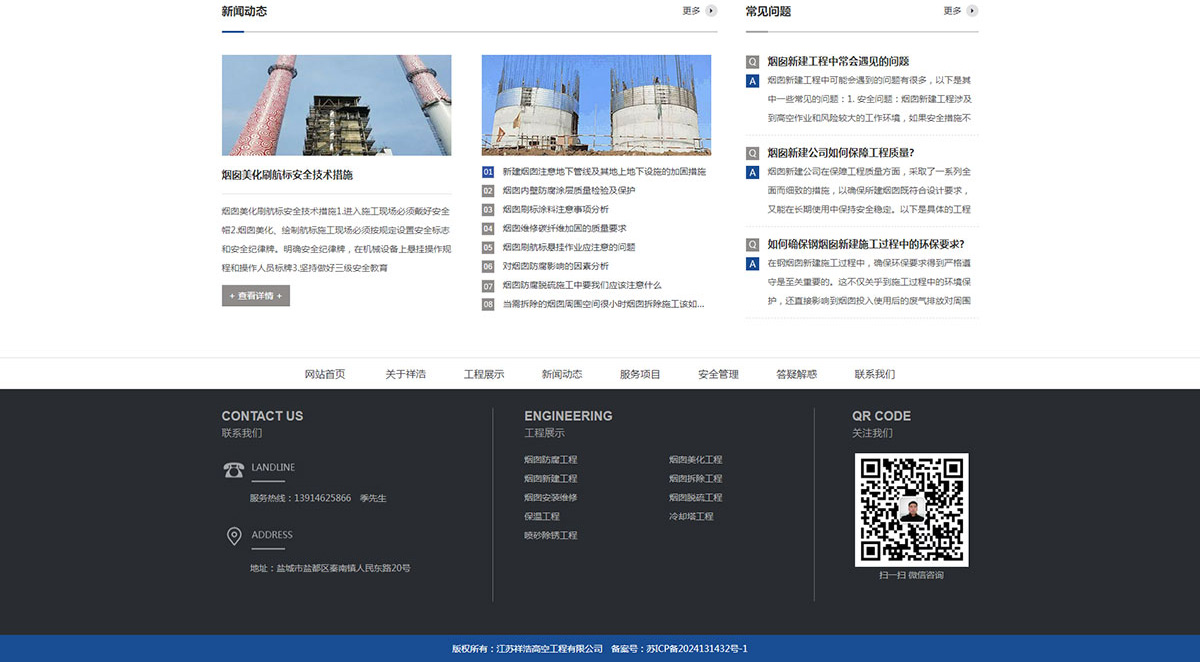Screen dimensions: 1200x662
Task: Open news article 烟囱刷标涂料注意事项分析
Action: [555, 210]
